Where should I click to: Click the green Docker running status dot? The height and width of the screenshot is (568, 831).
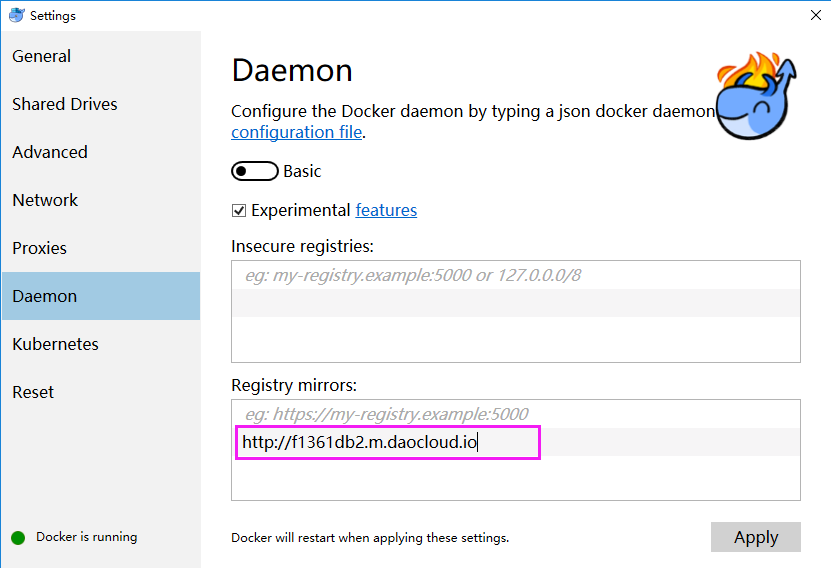coord(18,537)
